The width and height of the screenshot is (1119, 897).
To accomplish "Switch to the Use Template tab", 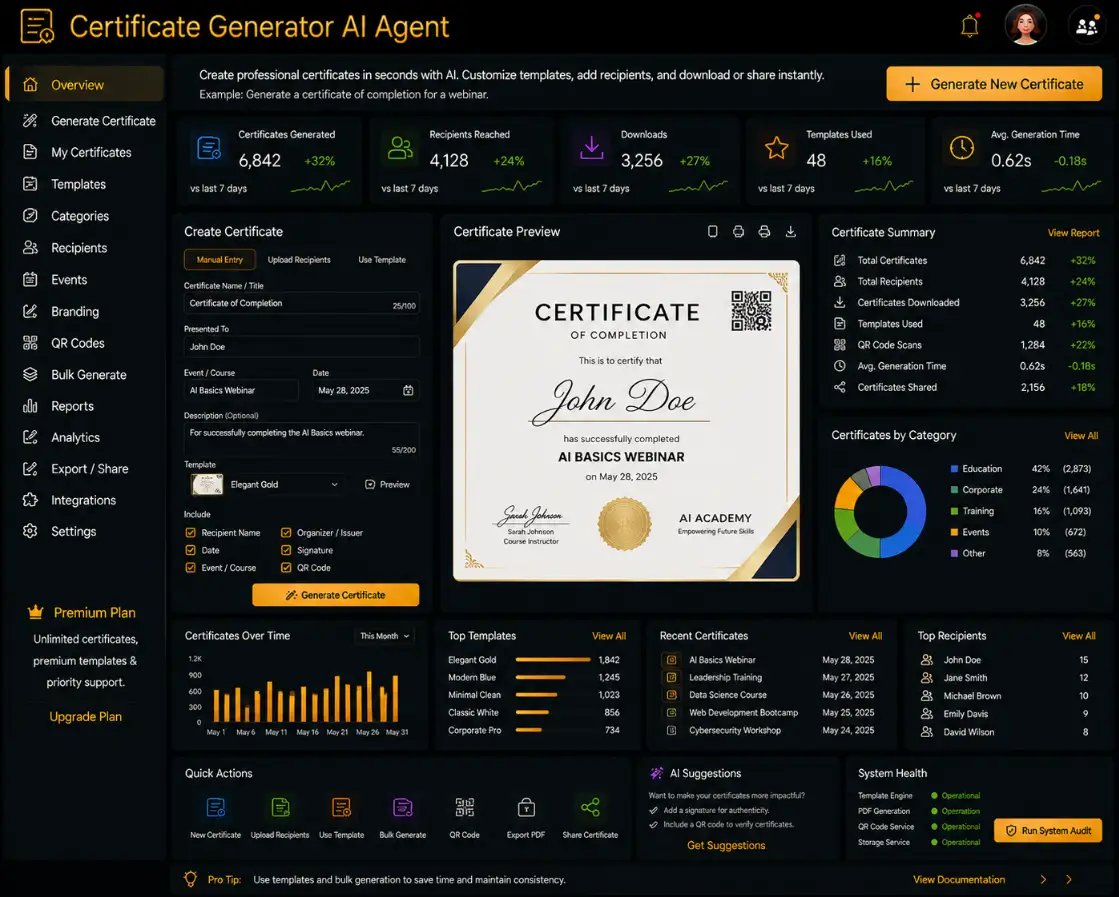I will [382, 260].
